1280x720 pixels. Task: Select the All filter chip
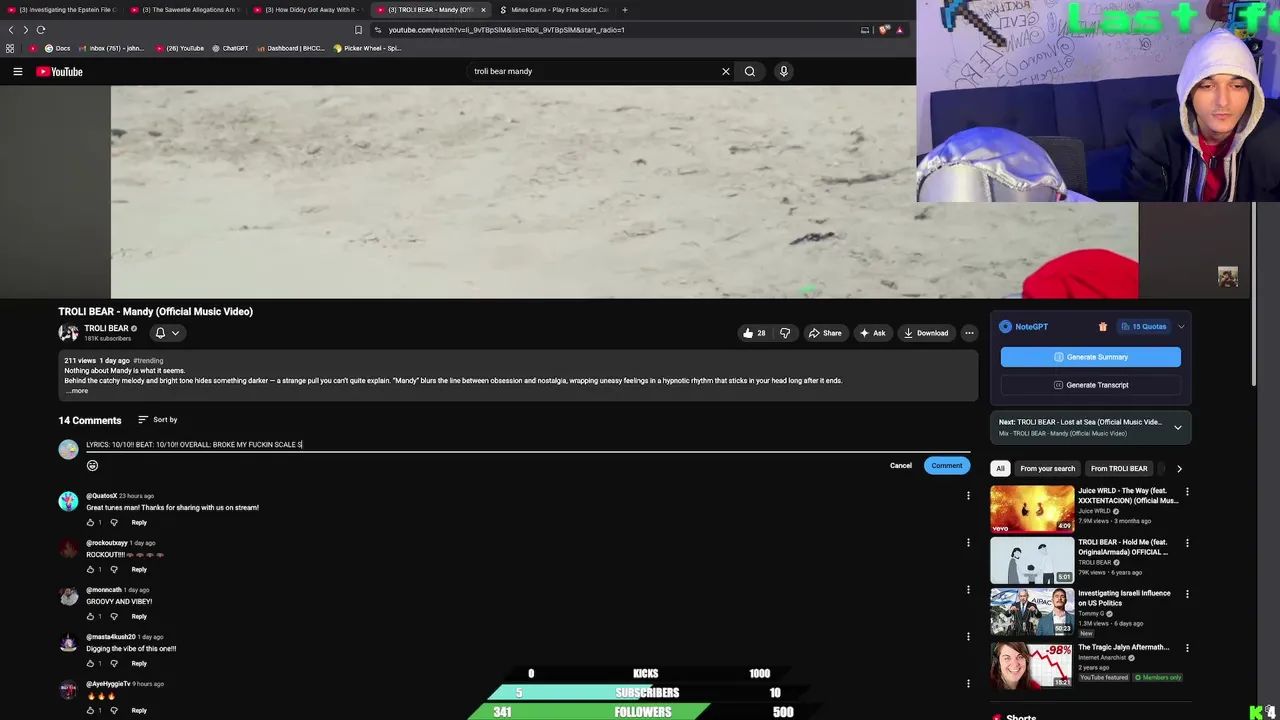1000,468
